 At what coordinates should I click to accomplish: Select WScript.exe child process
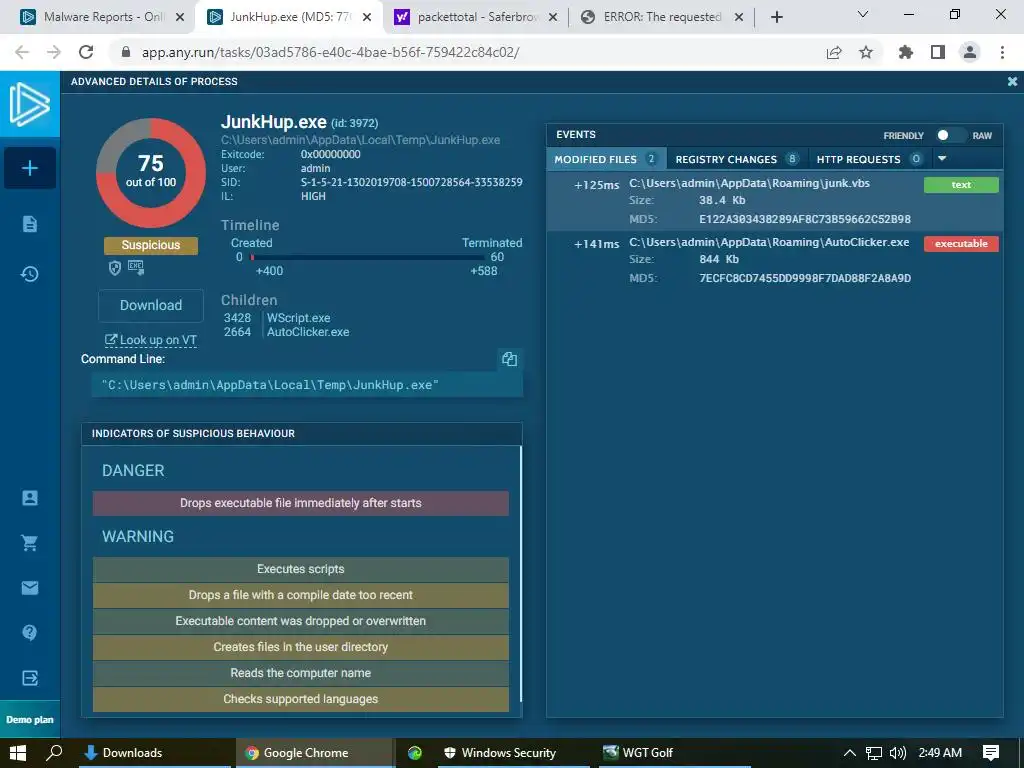298,318
